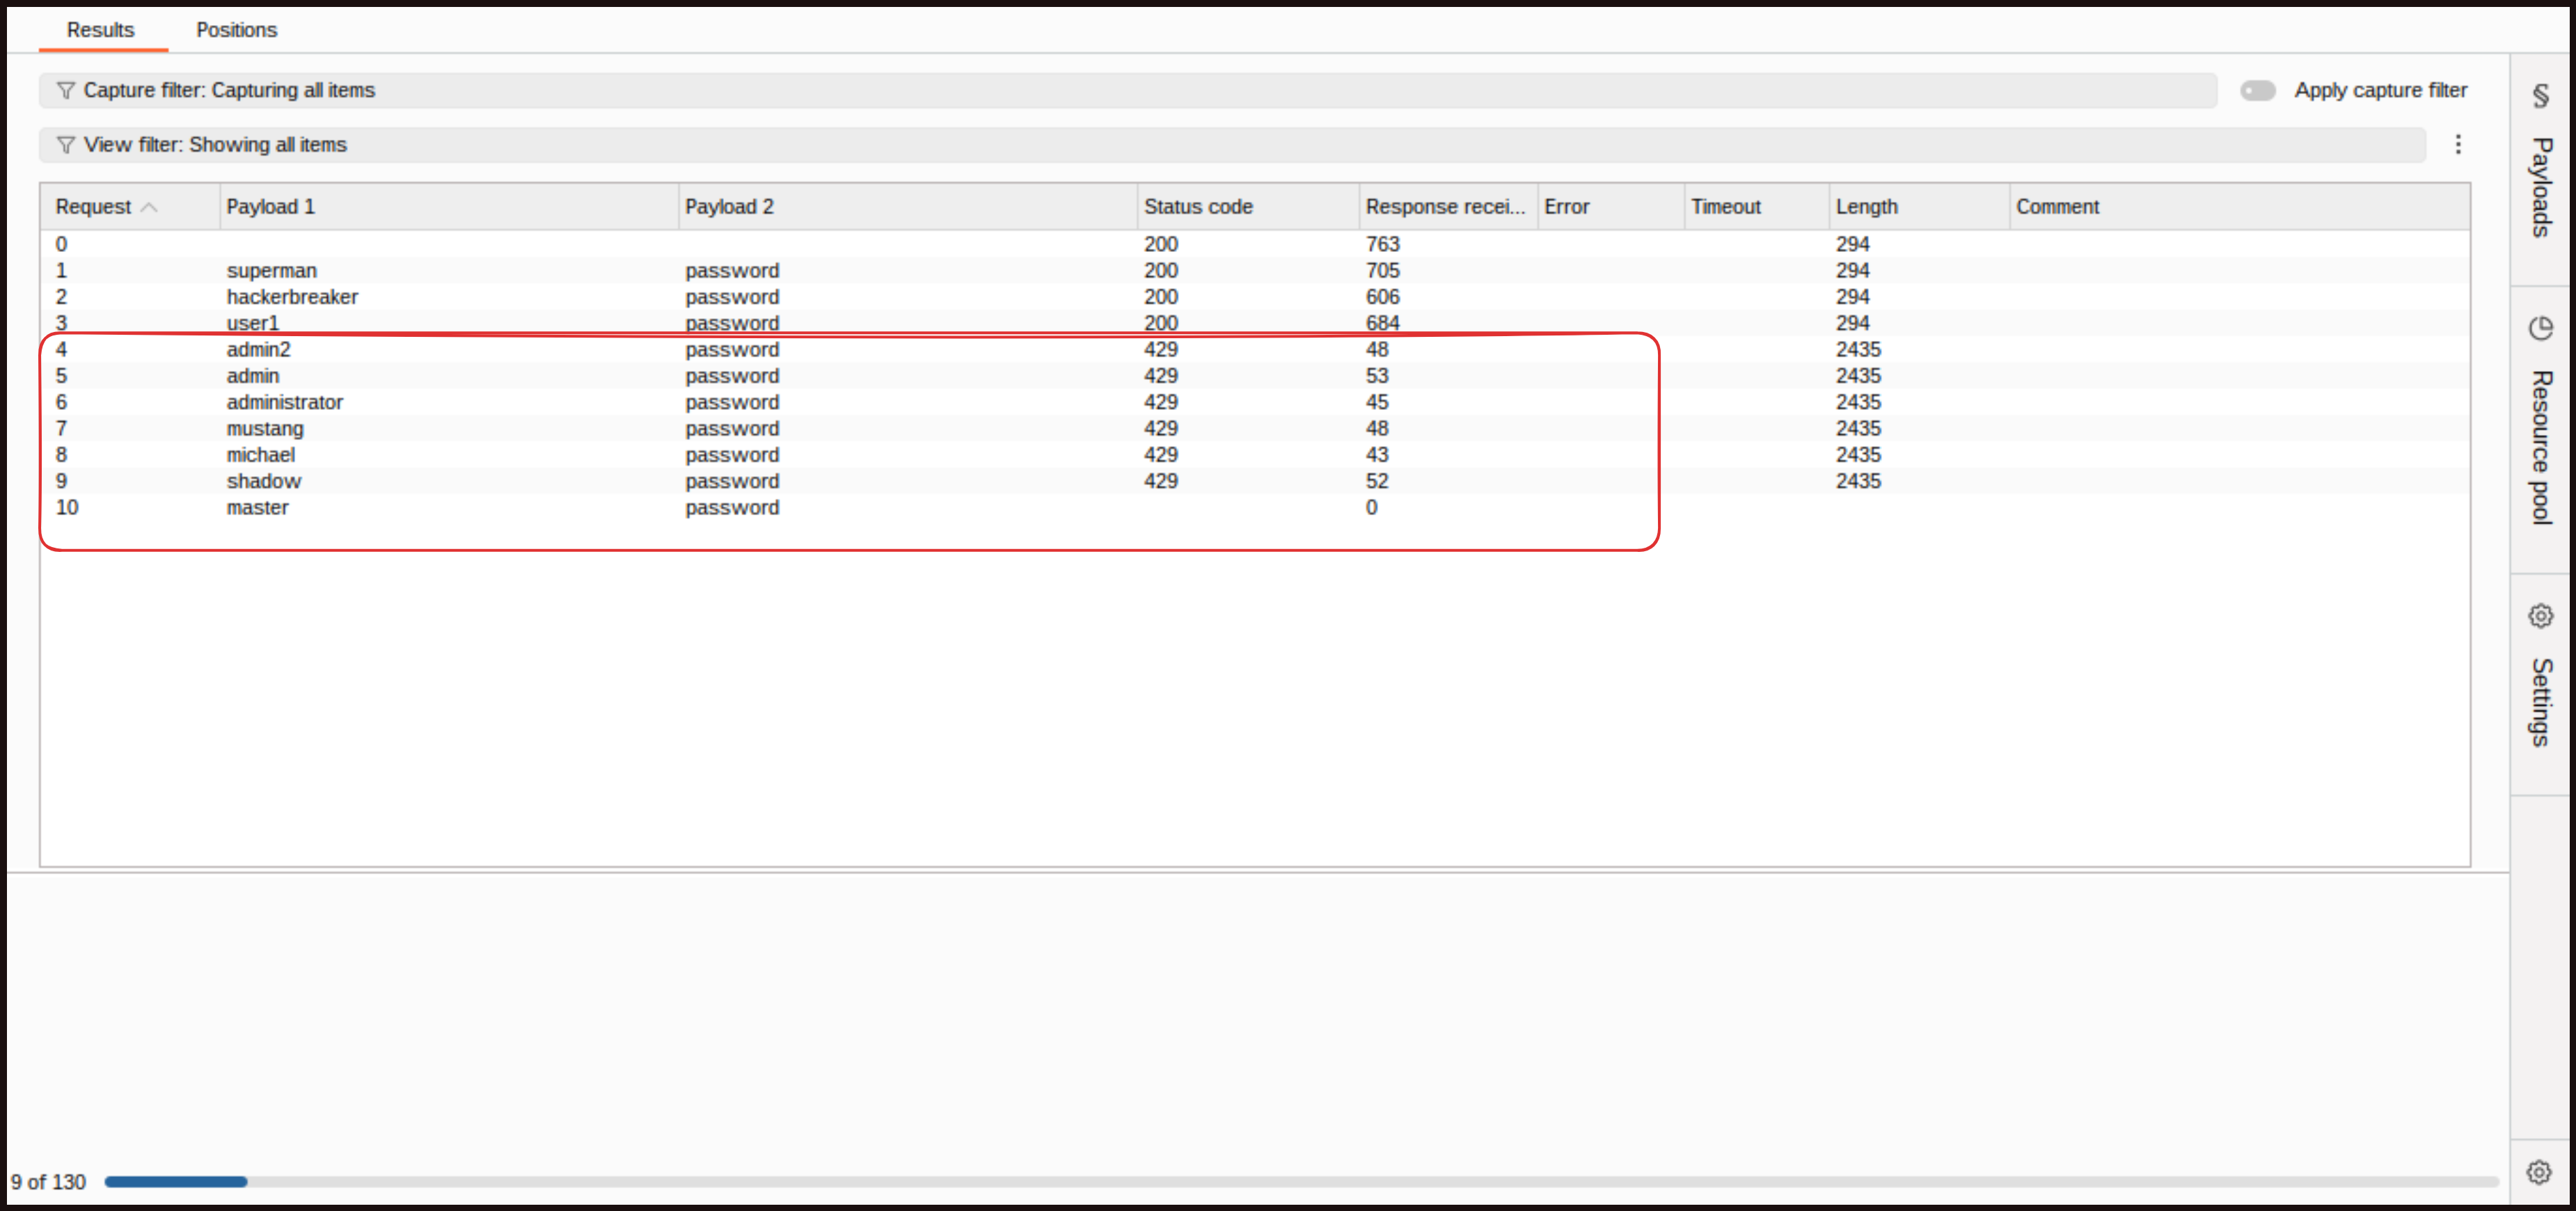Screen dimensions: 2576x1211
Task: Sort by Length column header
Action: point(1866,207)
